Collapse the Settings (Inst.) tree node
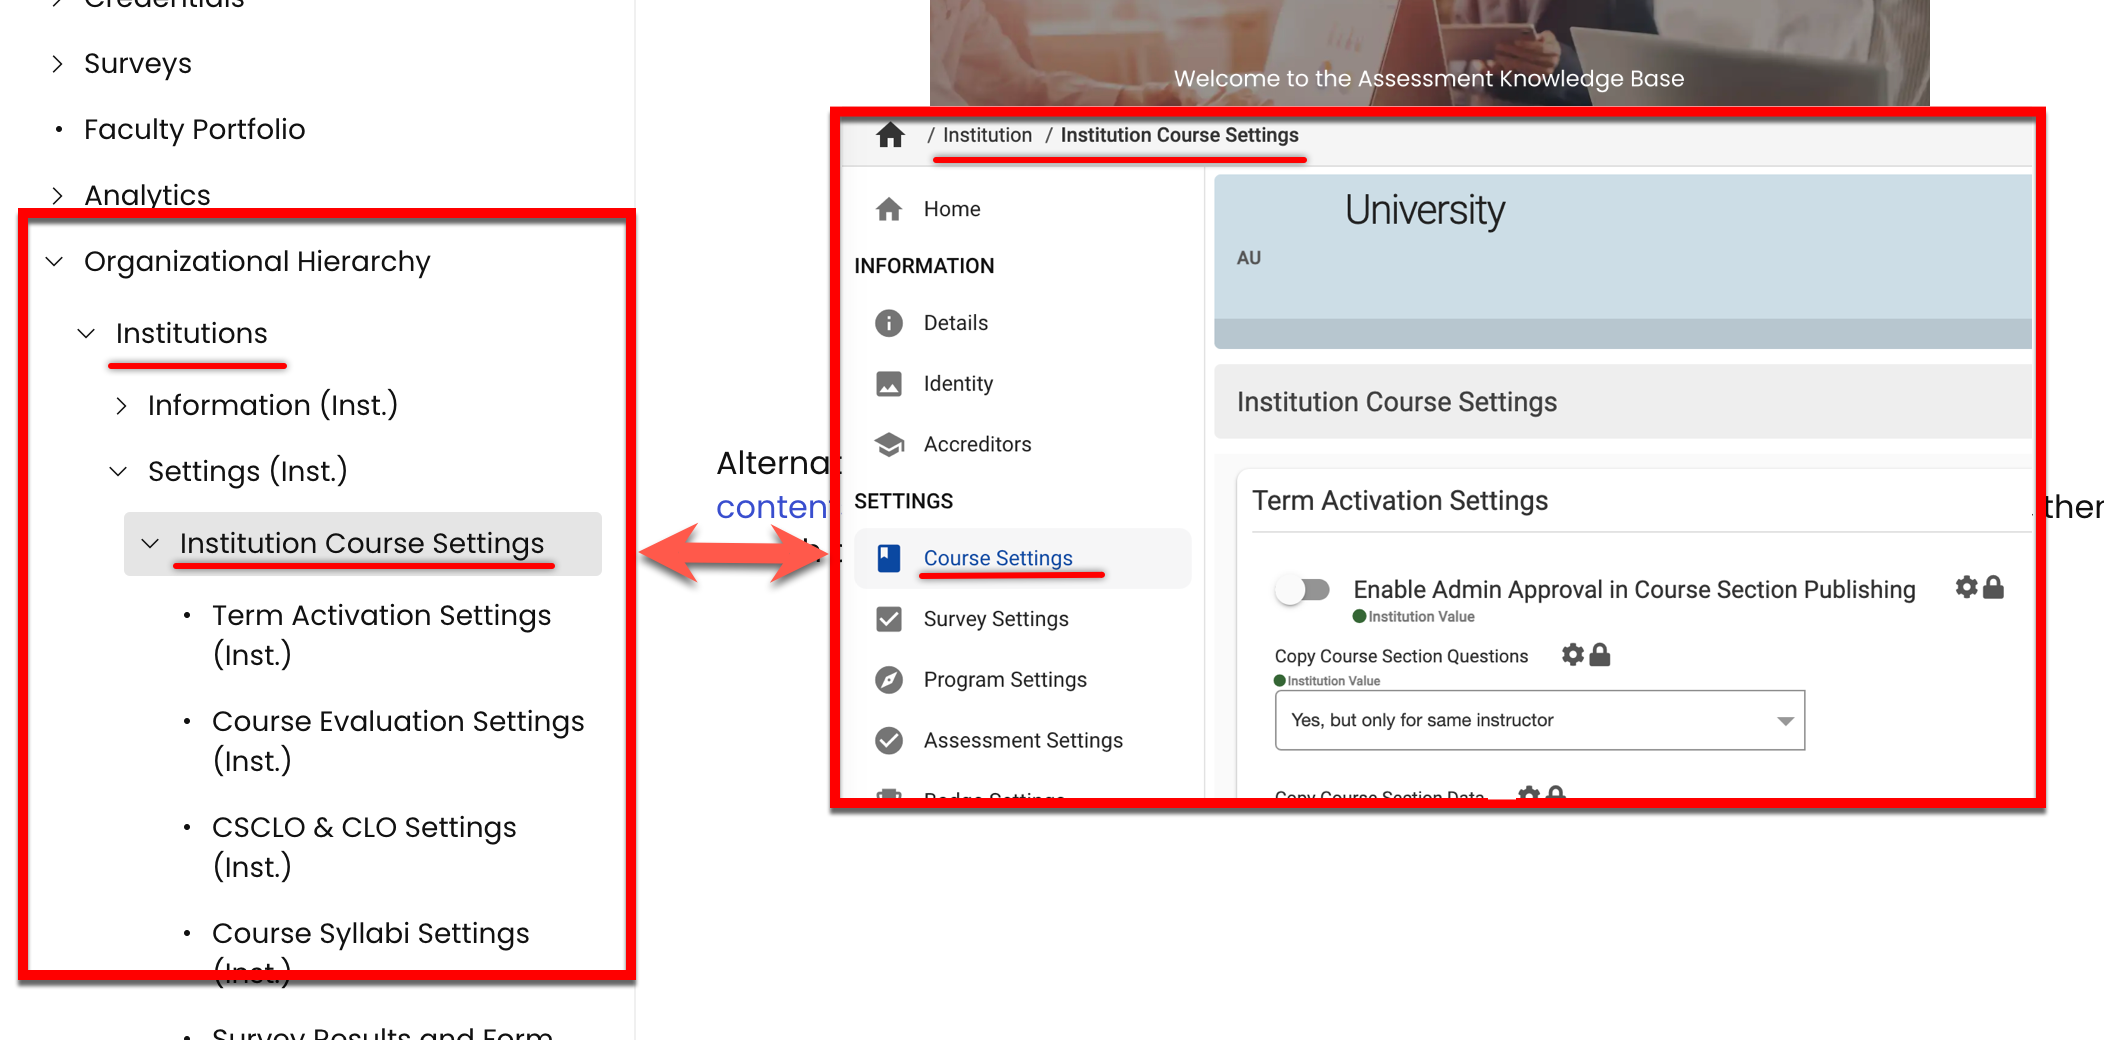The image size is (2104, 1040). click(x=118, y=471)
